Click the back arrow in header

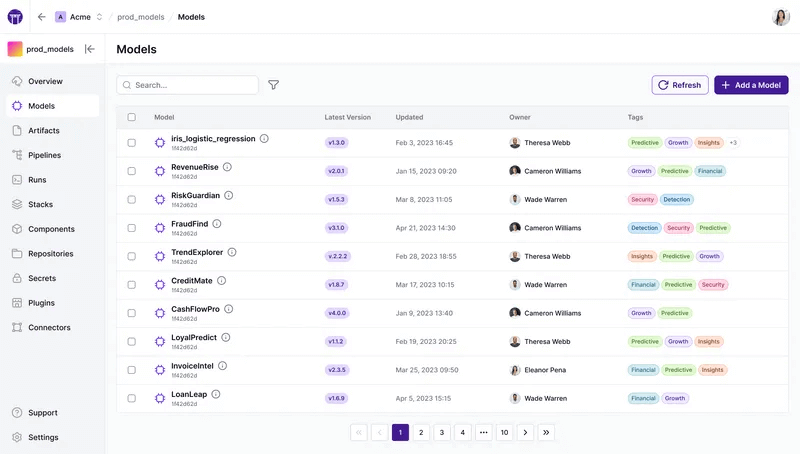pos(41,17)
